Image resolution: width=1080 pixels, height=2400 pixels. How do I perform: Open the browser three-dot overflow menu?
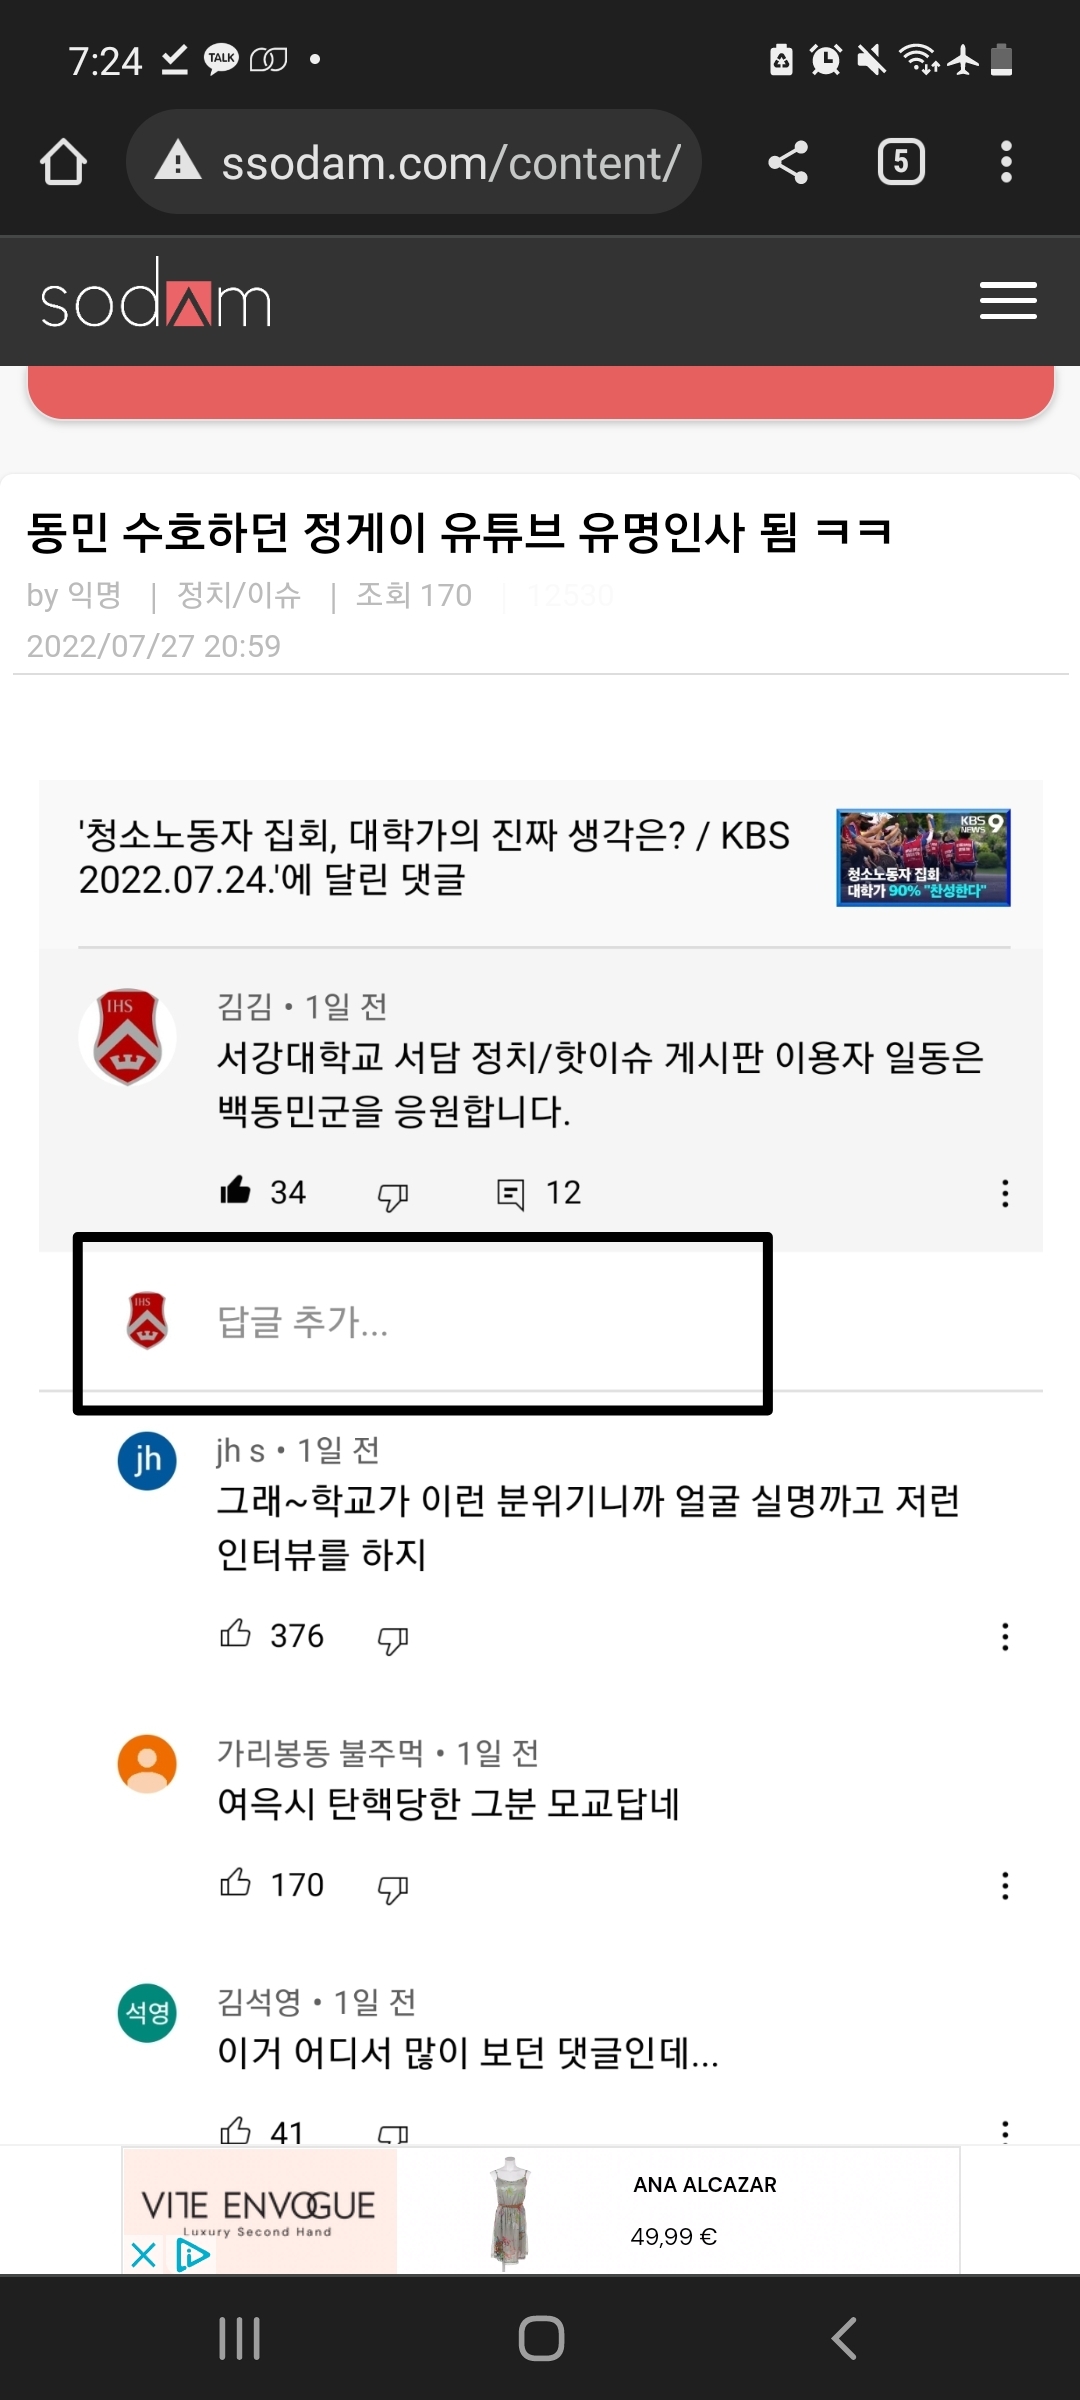[1006, 162]
